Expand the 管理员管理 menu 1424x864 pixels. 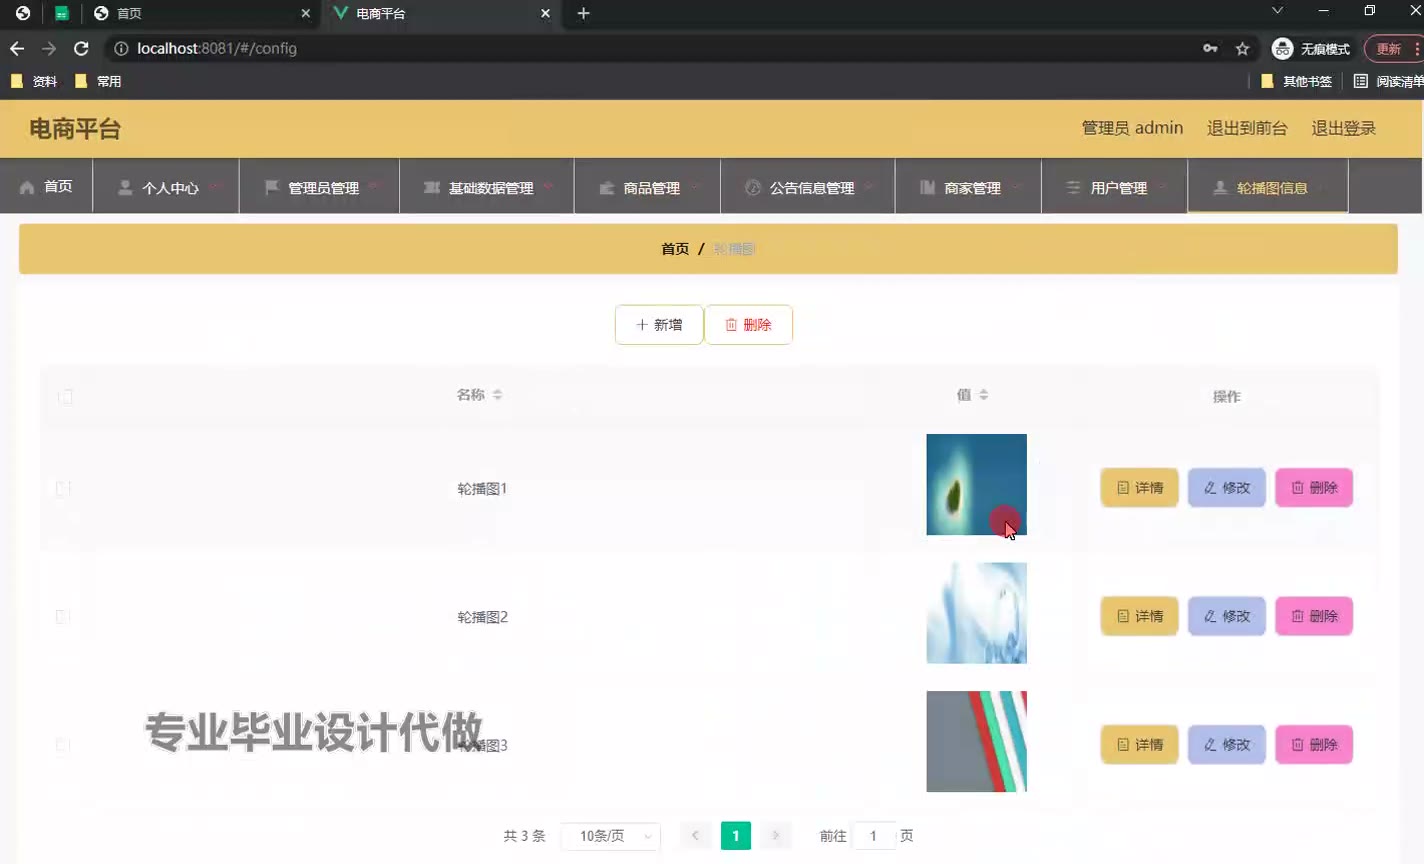point(319,187)
